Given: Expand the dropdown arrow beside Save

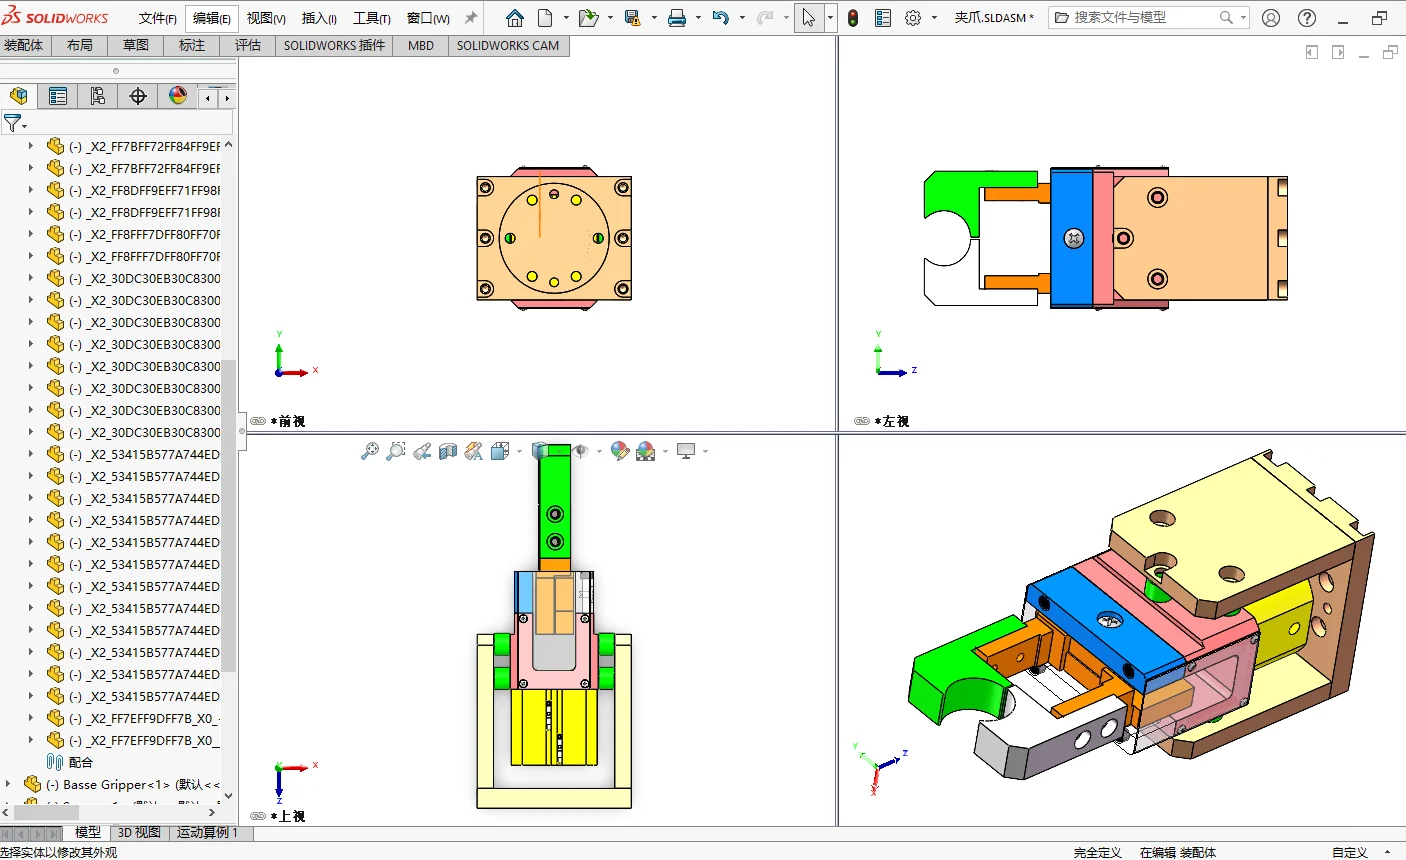Looking at the screenshot, I should 654,18.
